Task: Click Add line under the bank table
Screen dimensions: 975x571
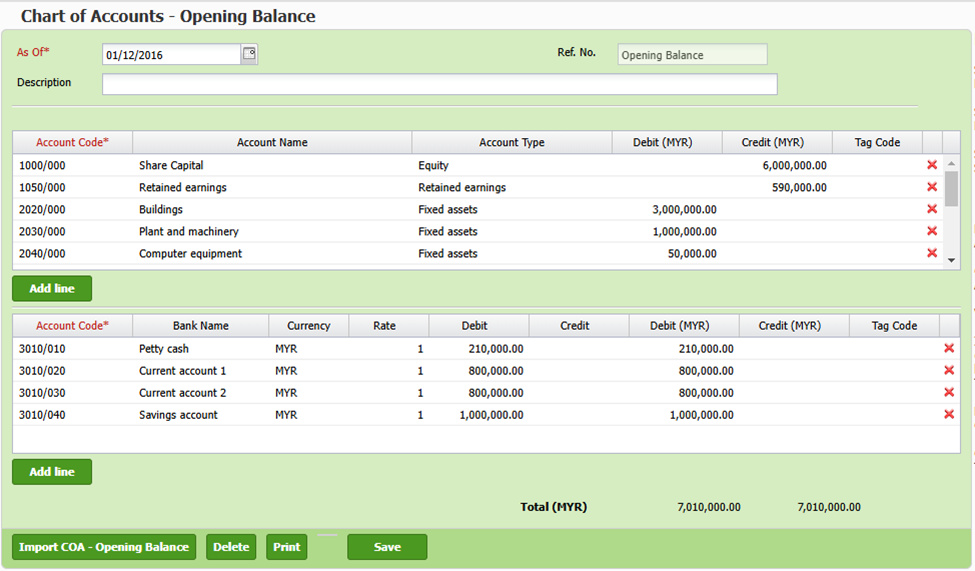Action: [x=52, y=472]
